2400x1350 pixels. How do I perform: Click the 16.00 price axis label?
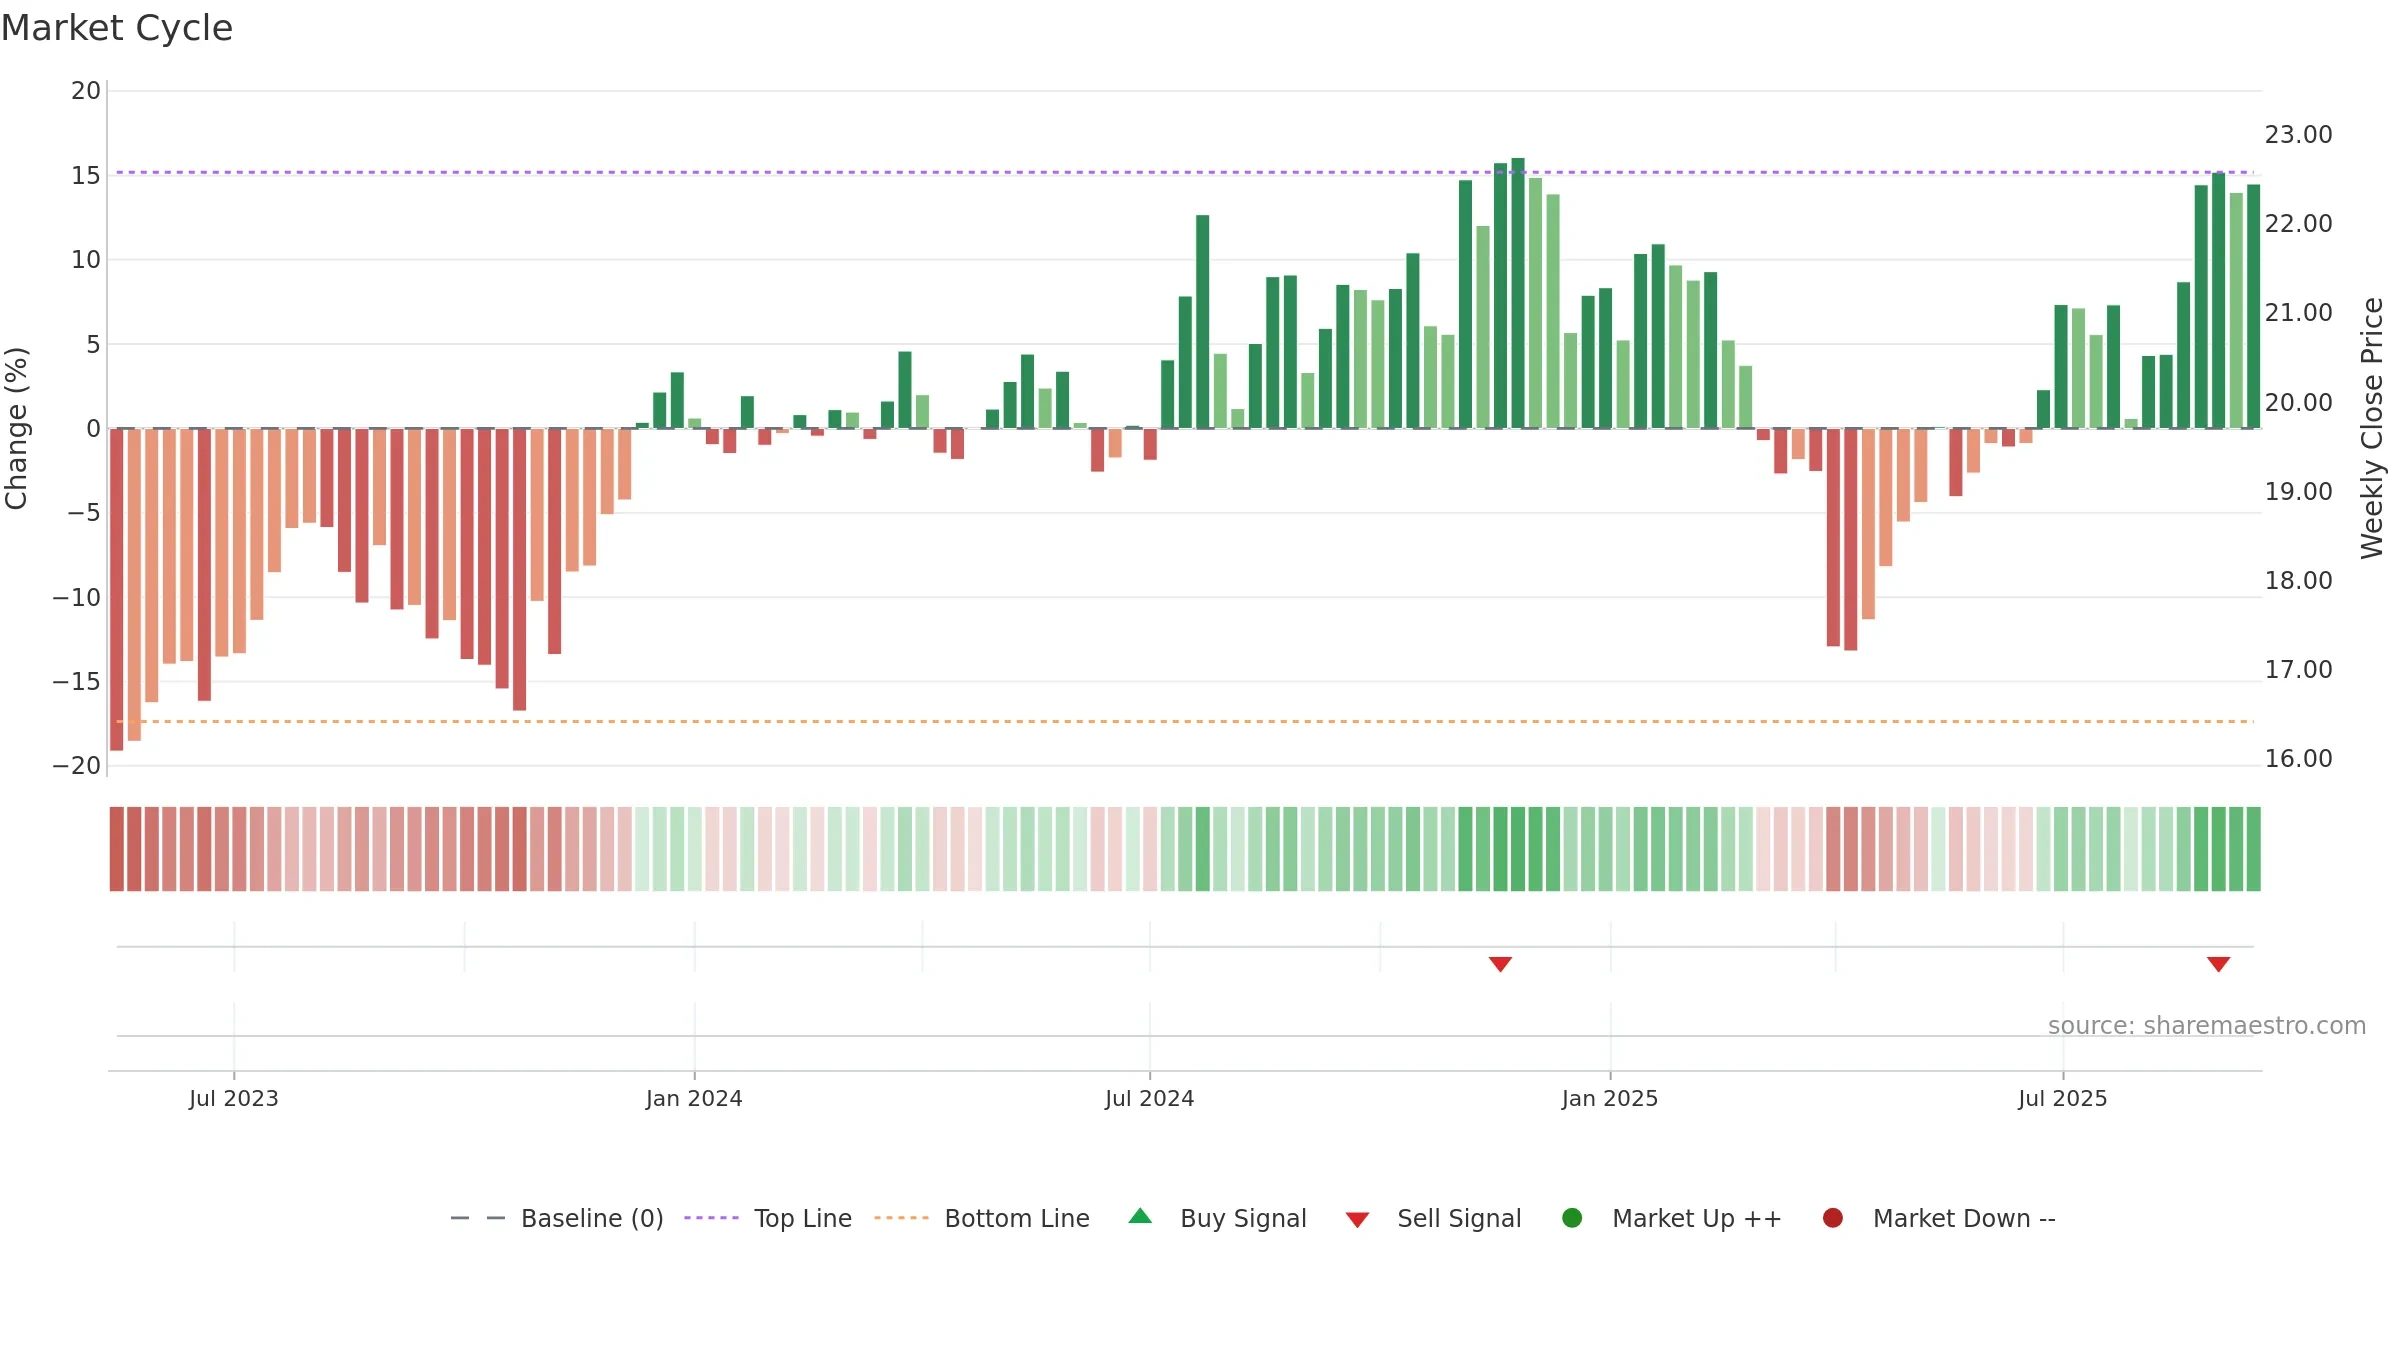[x=2298, y=759]
